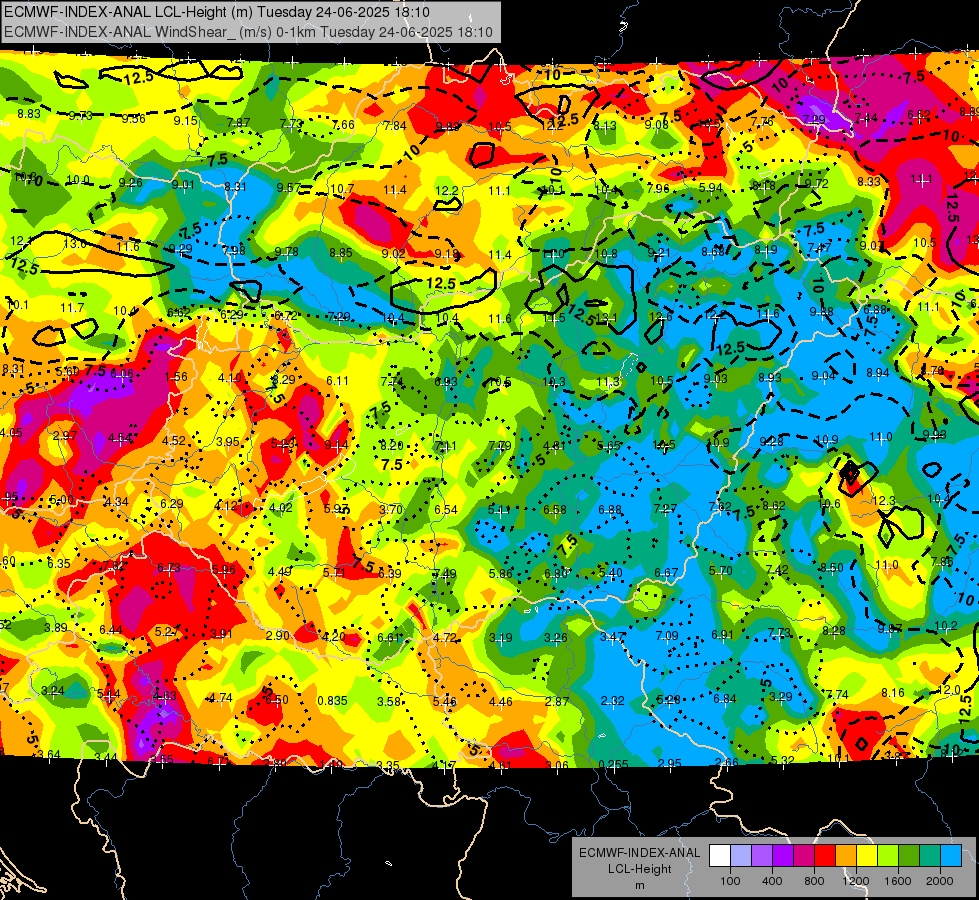This screenshot has width=979, height=900.
Task: Click the grid value 10.7
Action: coord(342,189)
